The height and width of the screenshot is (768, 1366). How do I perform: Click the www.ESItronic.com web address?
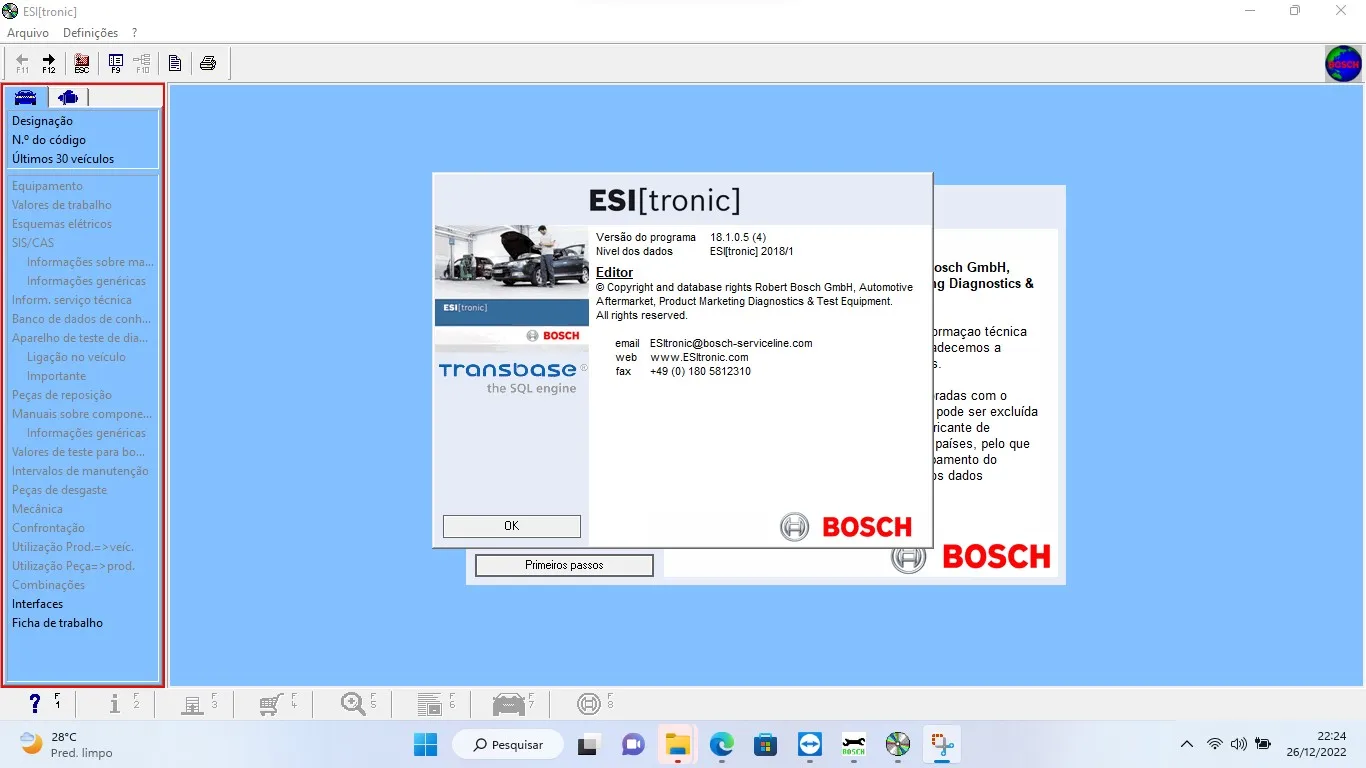pyautogui.click(x=699, y=357)
